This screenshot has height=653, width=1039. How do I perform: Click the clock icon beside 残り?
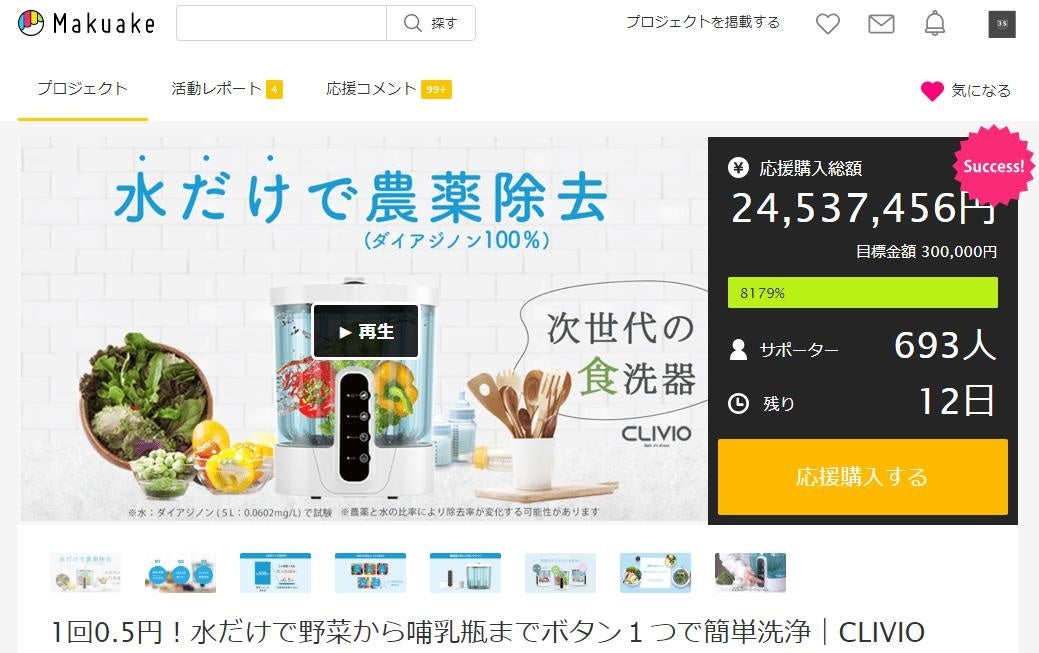[738, 403]
